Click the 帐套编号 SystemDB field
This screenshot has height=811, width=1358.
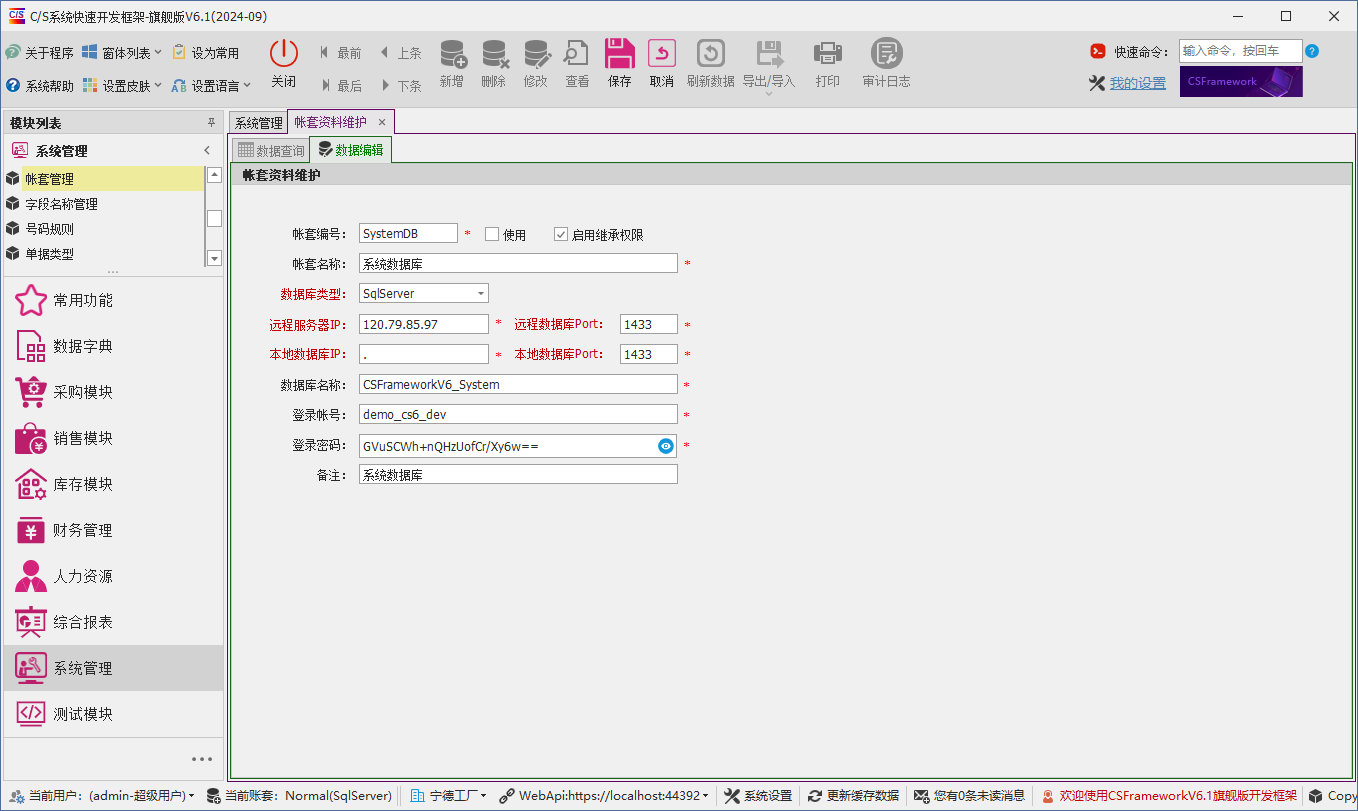click(x=408, y=234)
